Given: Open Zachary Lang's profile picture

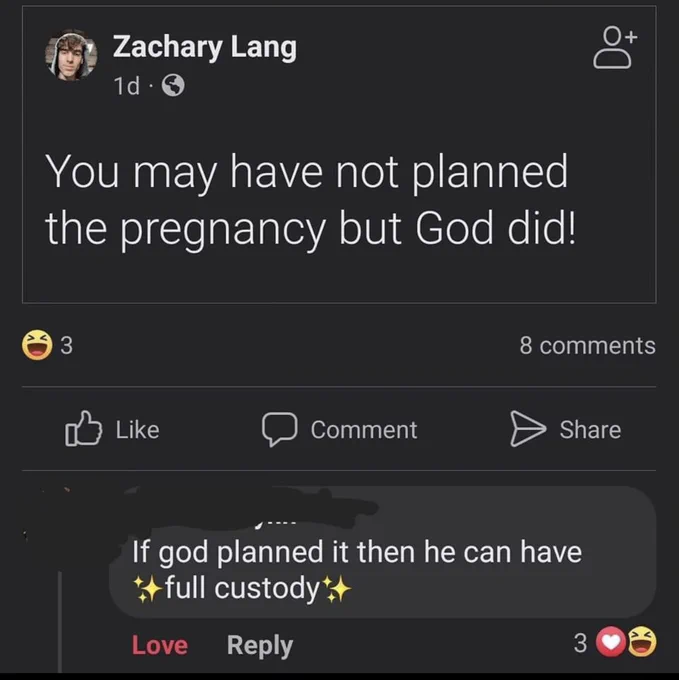Looking at the screenshot, I should point(71,56).
